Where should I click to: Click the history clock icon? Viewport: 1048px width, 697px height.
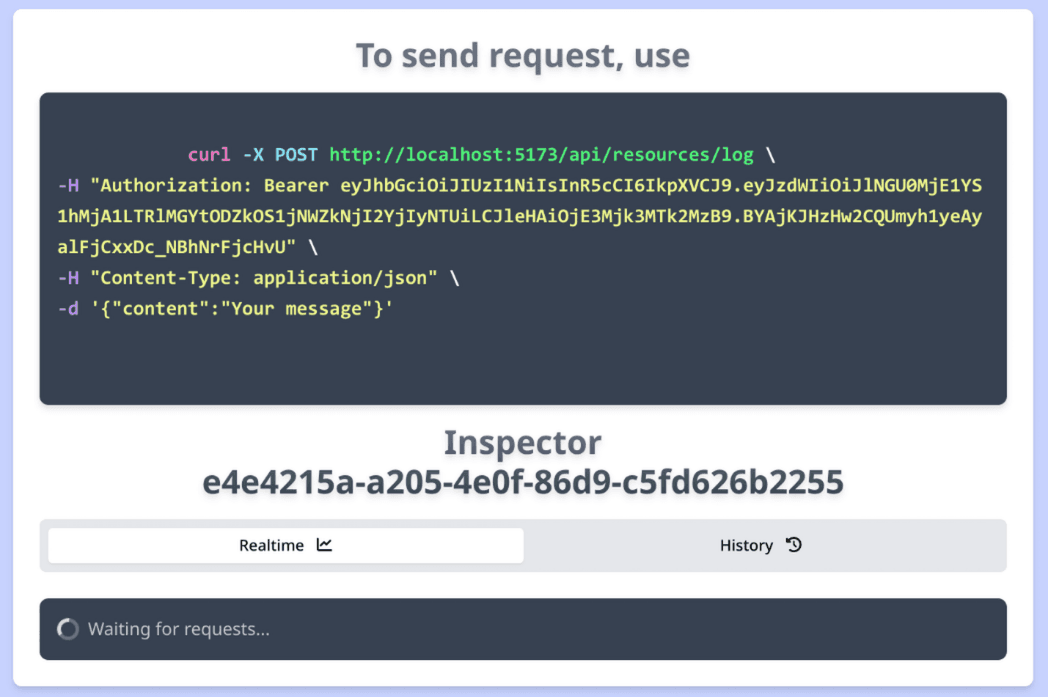(794, 545)
